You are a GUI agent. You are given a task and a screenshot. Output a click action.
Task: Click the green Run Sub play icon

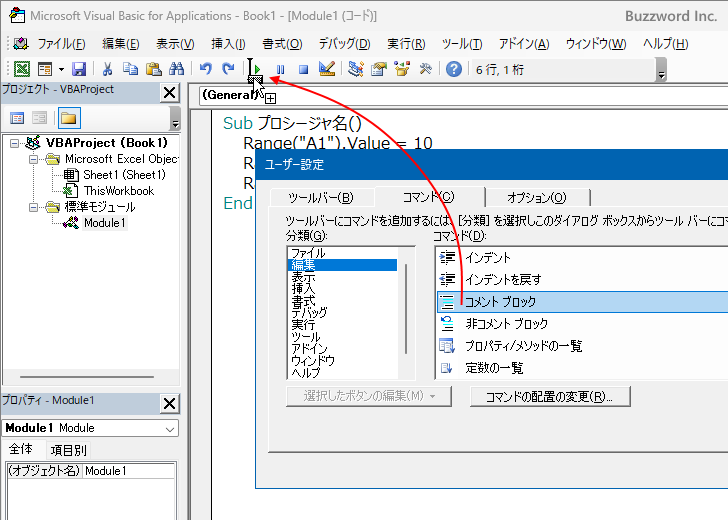pos(258,70)
